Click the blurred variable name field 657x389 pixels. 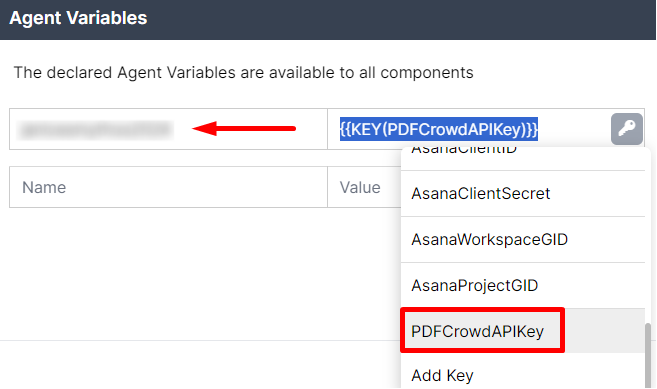(96, 129)
